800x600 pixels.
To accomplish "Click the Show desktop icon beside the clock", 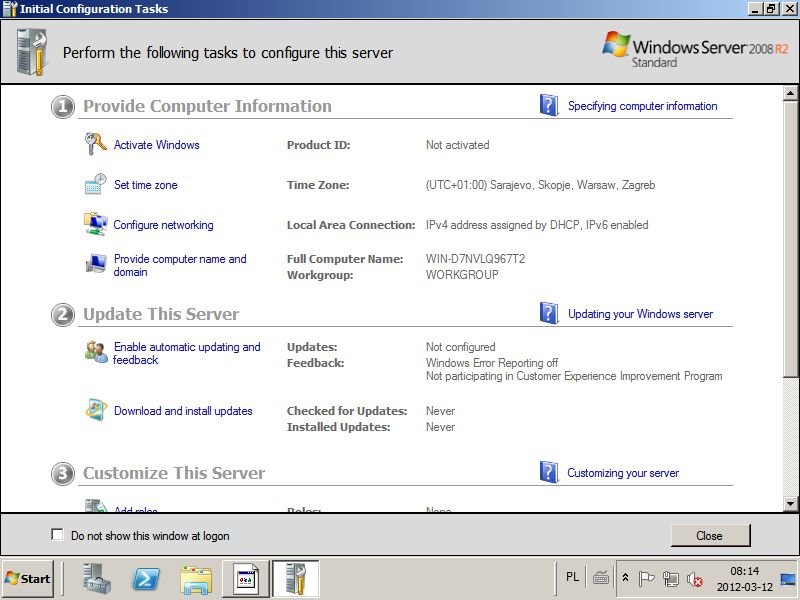I will point(789,579).
